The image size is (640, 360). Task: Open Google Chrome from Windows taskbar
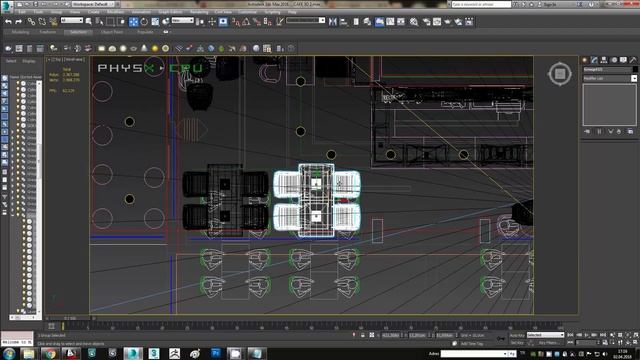pos(50,353)
